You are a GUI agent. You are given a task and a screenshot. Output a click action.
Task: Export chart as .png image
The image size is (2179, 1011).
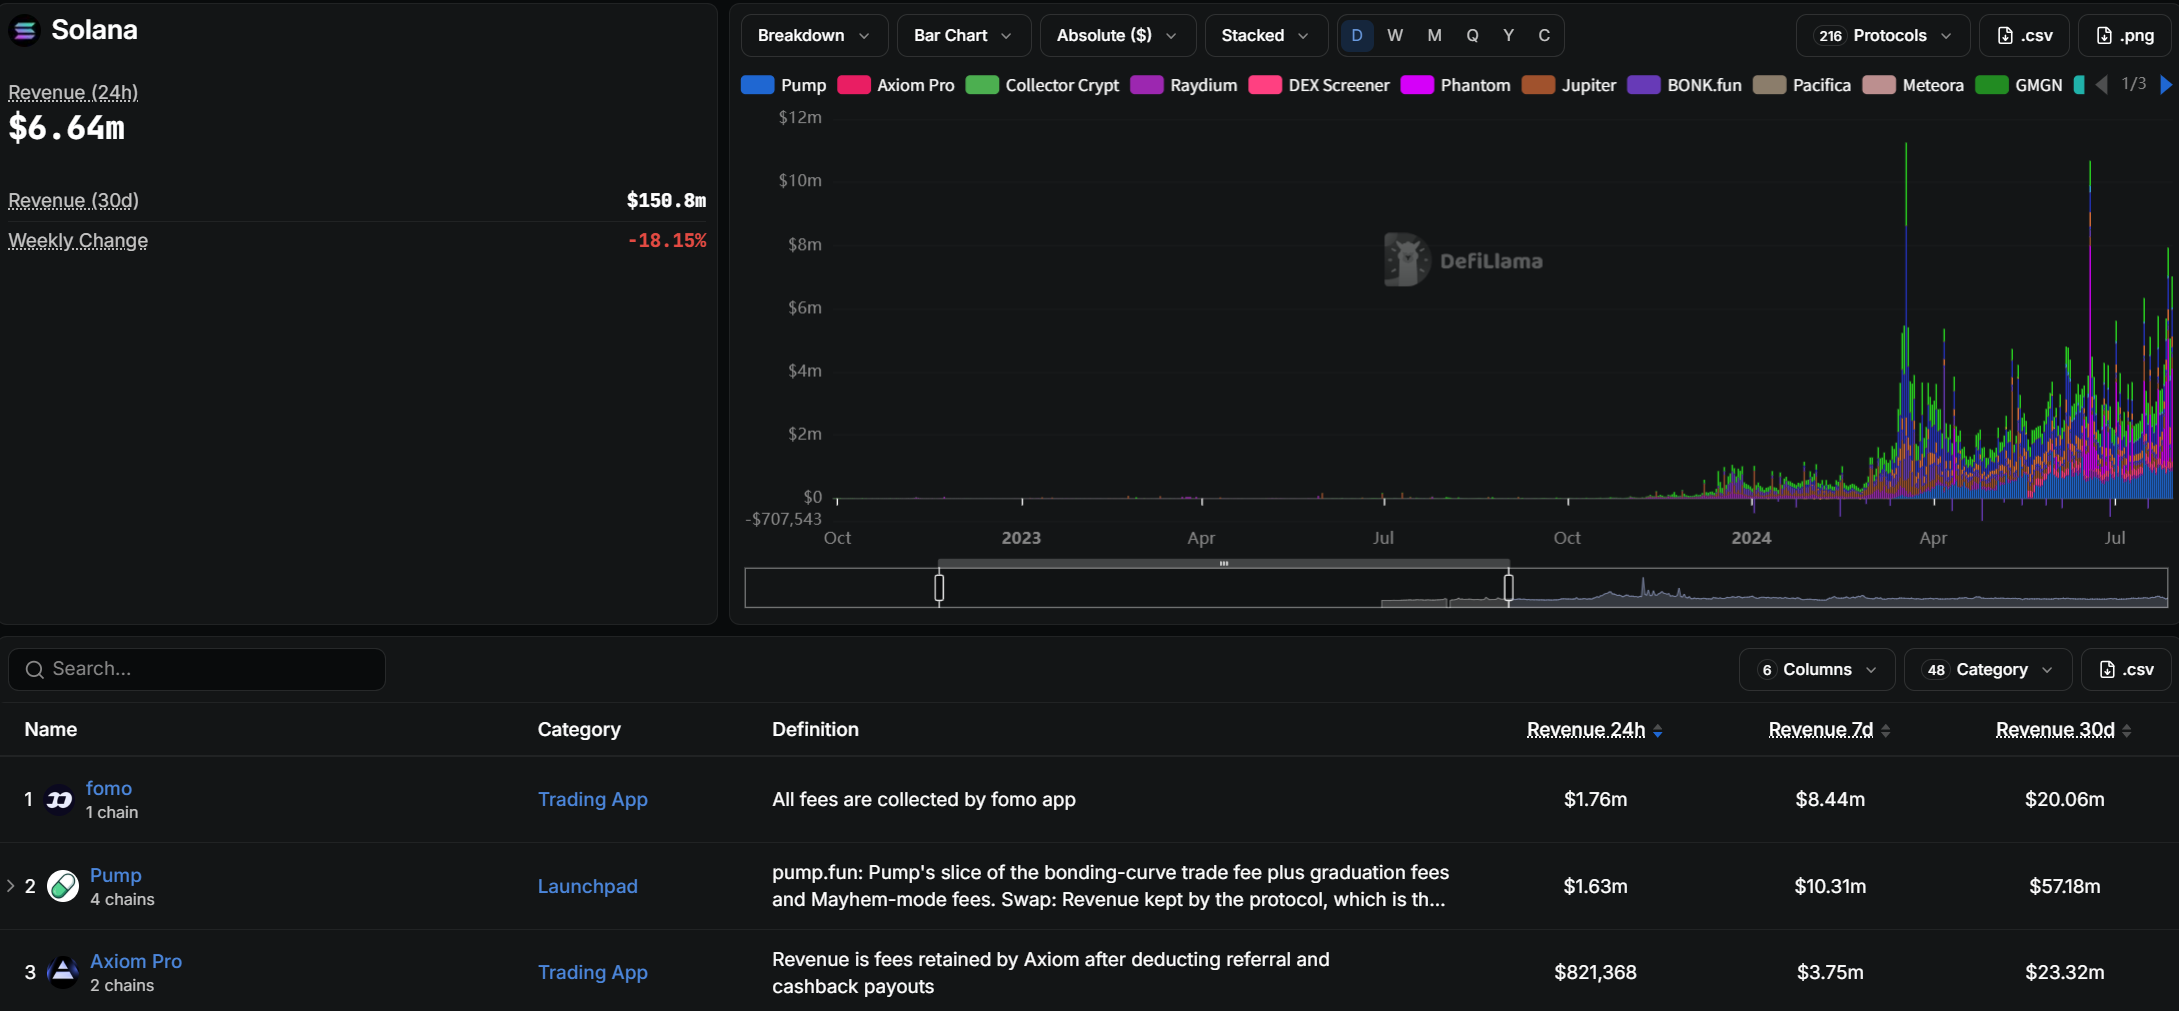click(2125, 36)
